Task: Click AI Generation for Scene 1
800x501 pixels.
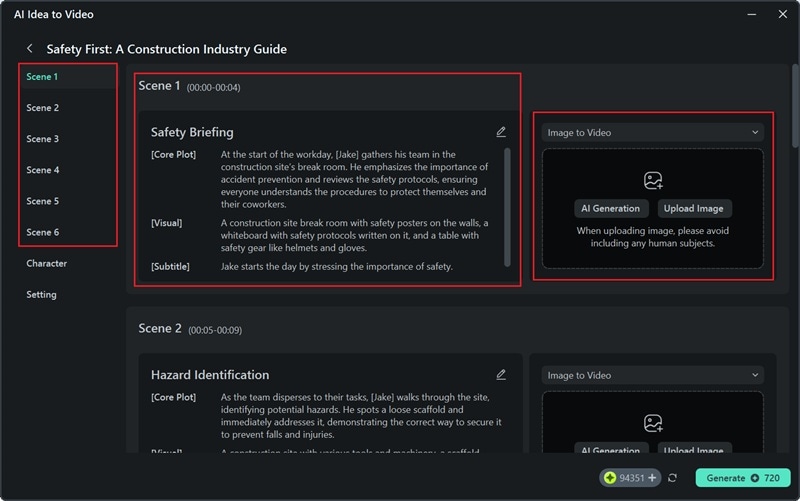Action: point(611,209)
